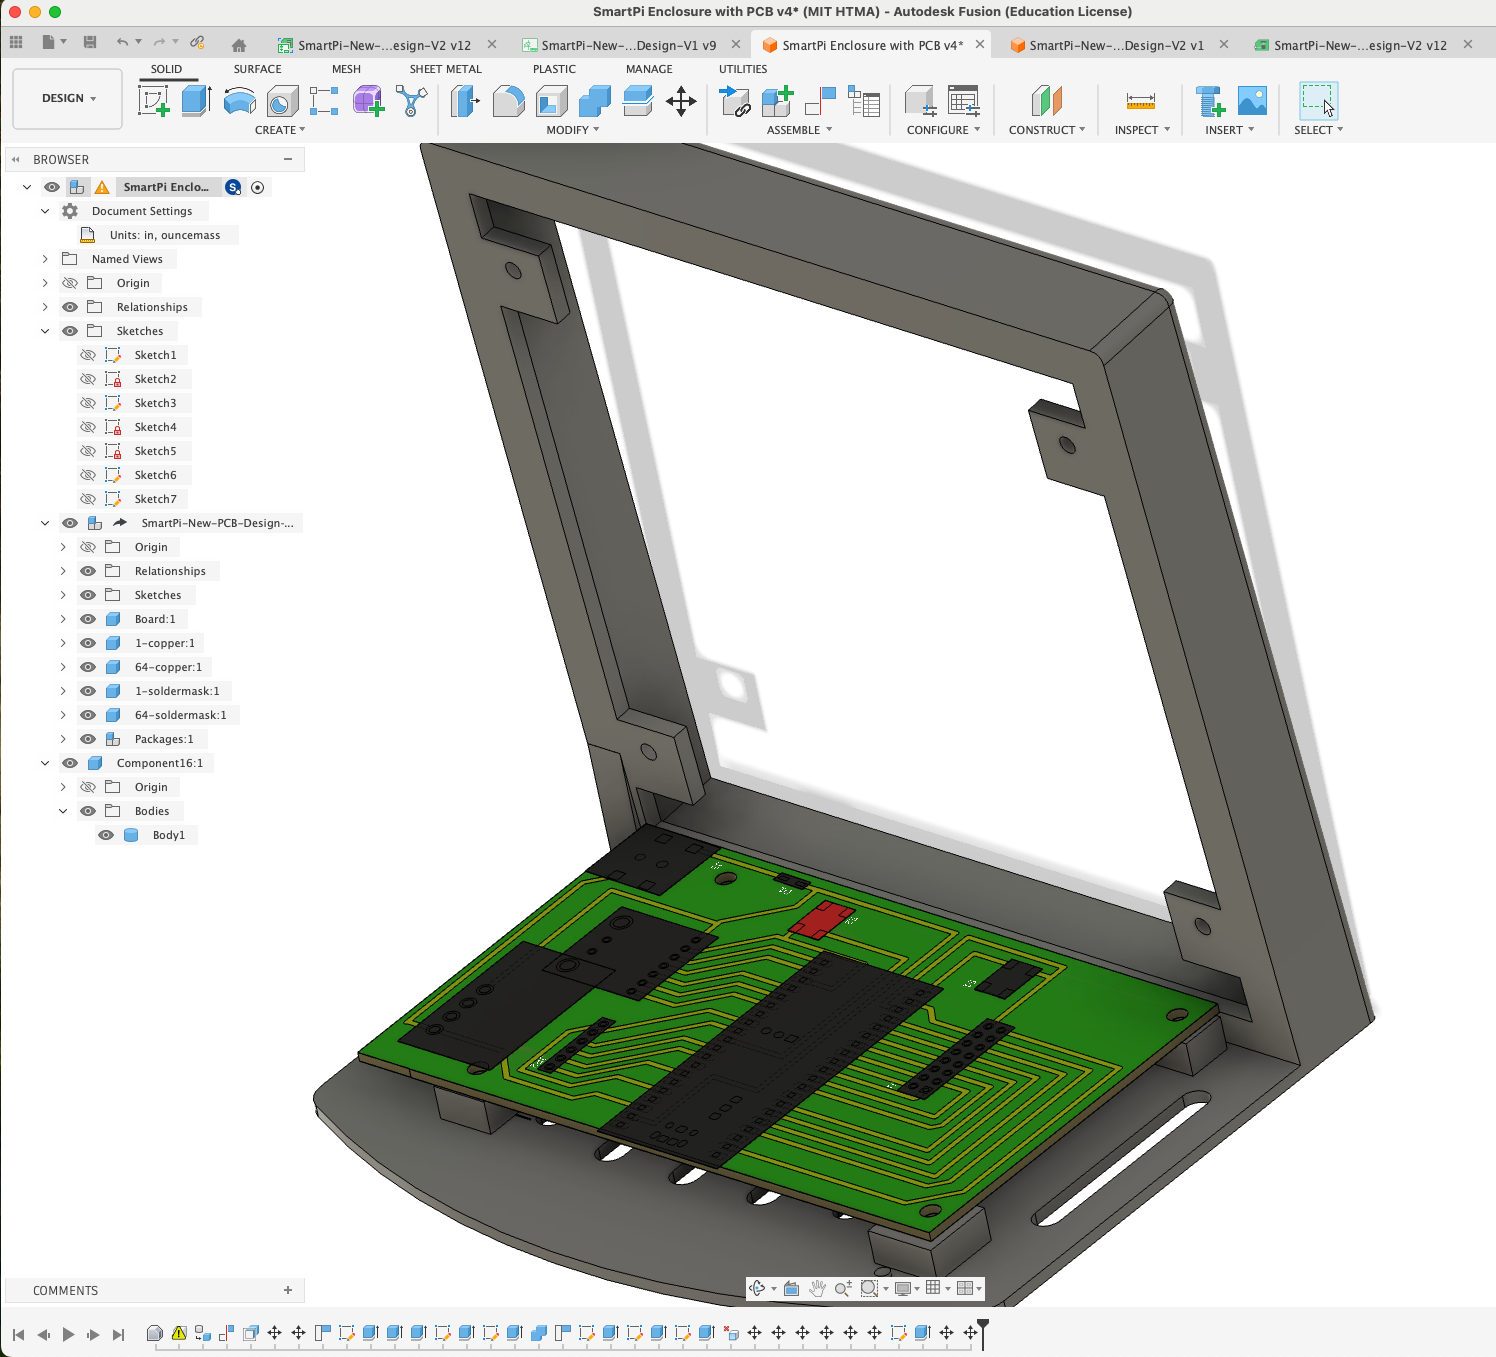Click the Pan tool in navigation bar
Screen dimensions: 1496x1357
tap(818, 1288)
